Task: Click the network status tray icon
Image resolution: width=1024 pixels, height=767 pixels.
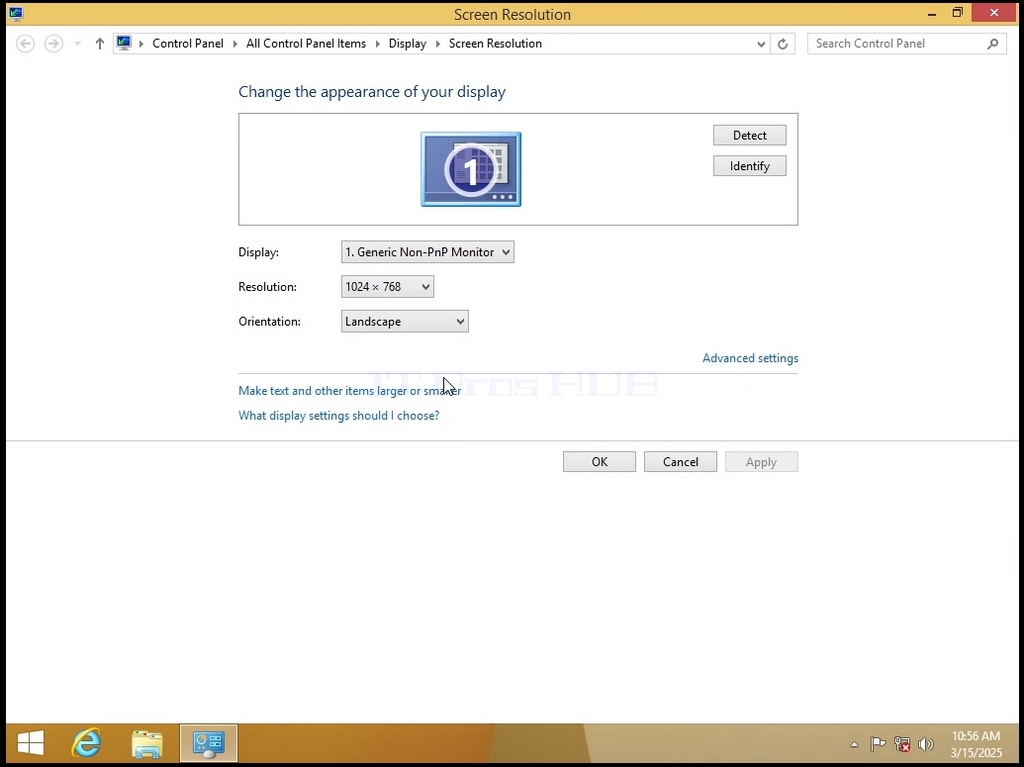Action: pos(902,743)
